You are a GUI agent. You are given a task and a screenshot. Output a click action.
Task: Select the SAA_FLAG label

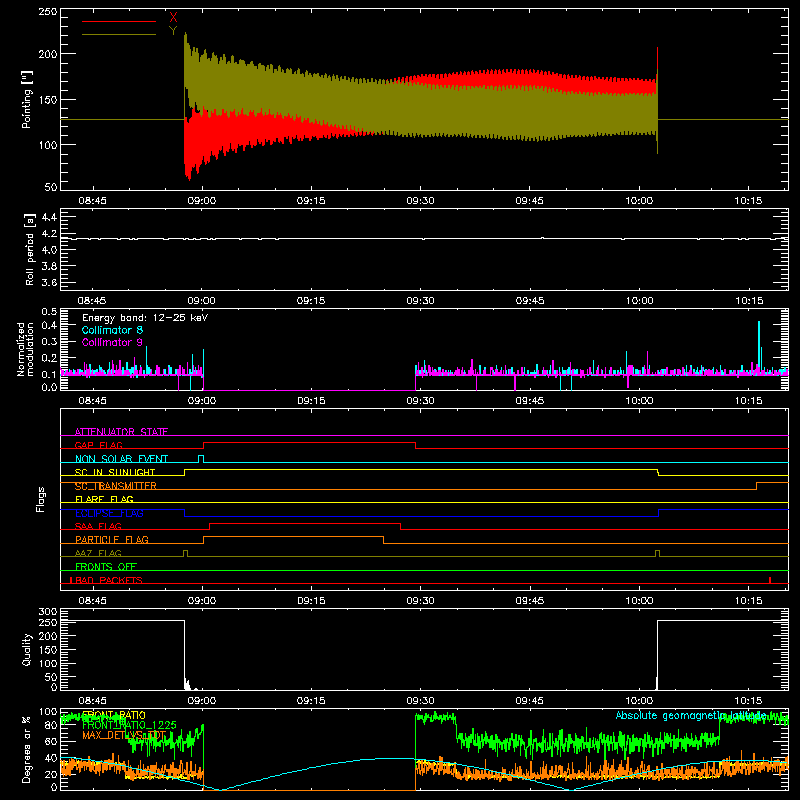pos(98,526)
